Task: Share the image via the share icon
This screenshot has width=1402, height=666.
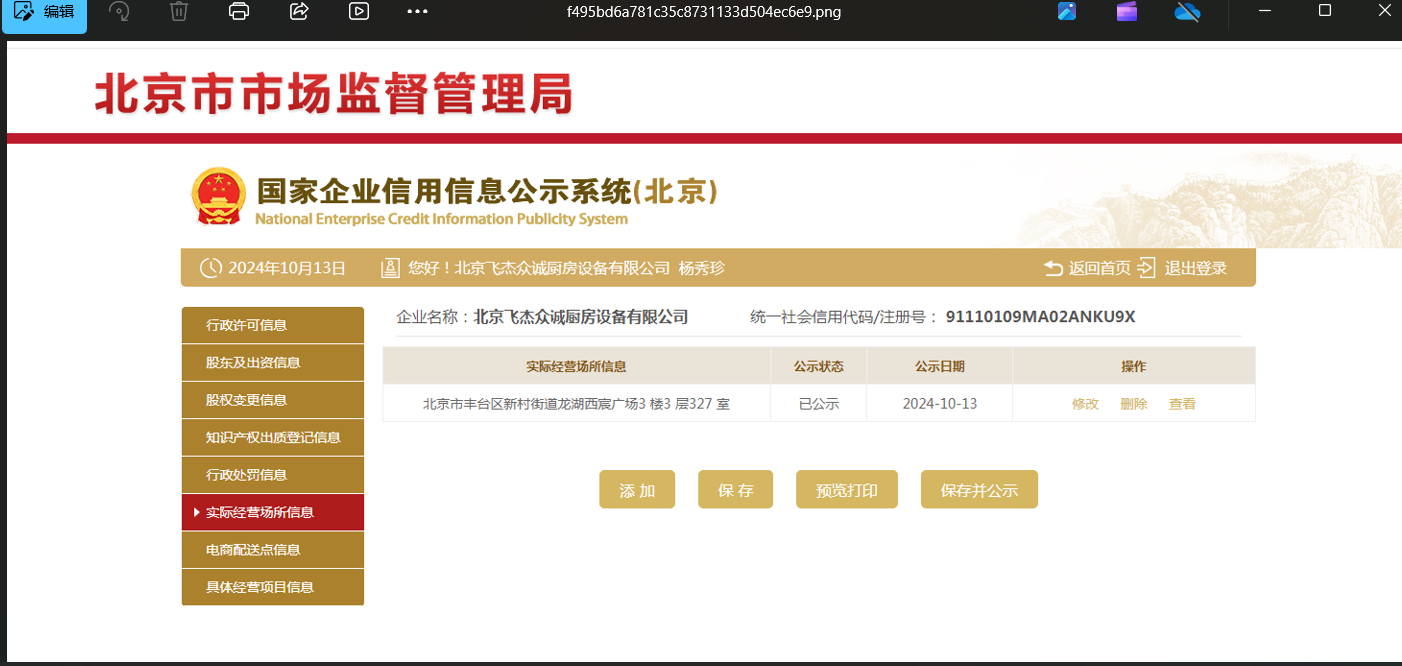Action: click(x=299, y=12)
